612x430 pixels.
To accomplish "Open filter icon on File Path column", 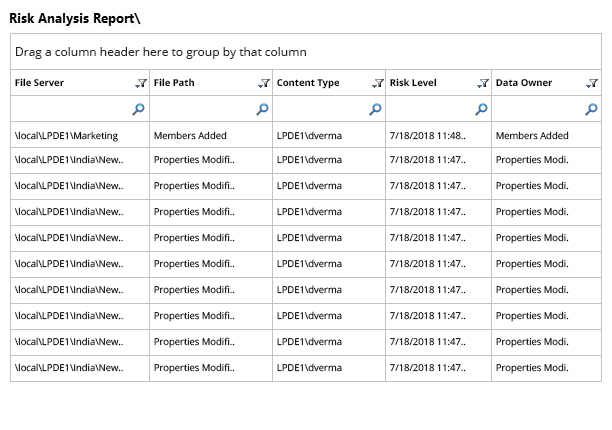I will [264, 83].
